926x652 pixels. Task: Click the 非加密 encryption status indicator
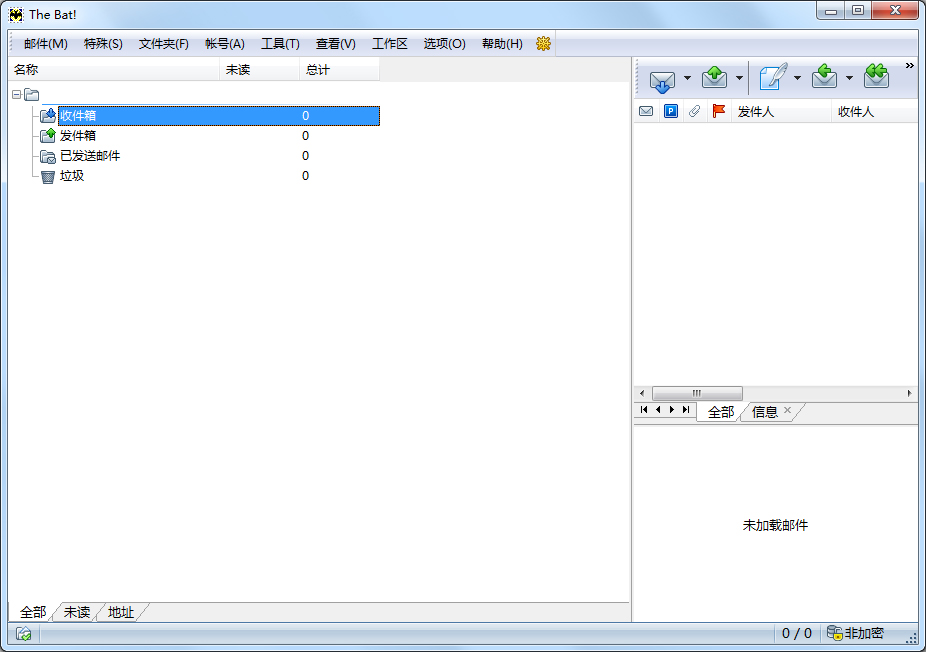pyautogui.click(x=856, y=633)
